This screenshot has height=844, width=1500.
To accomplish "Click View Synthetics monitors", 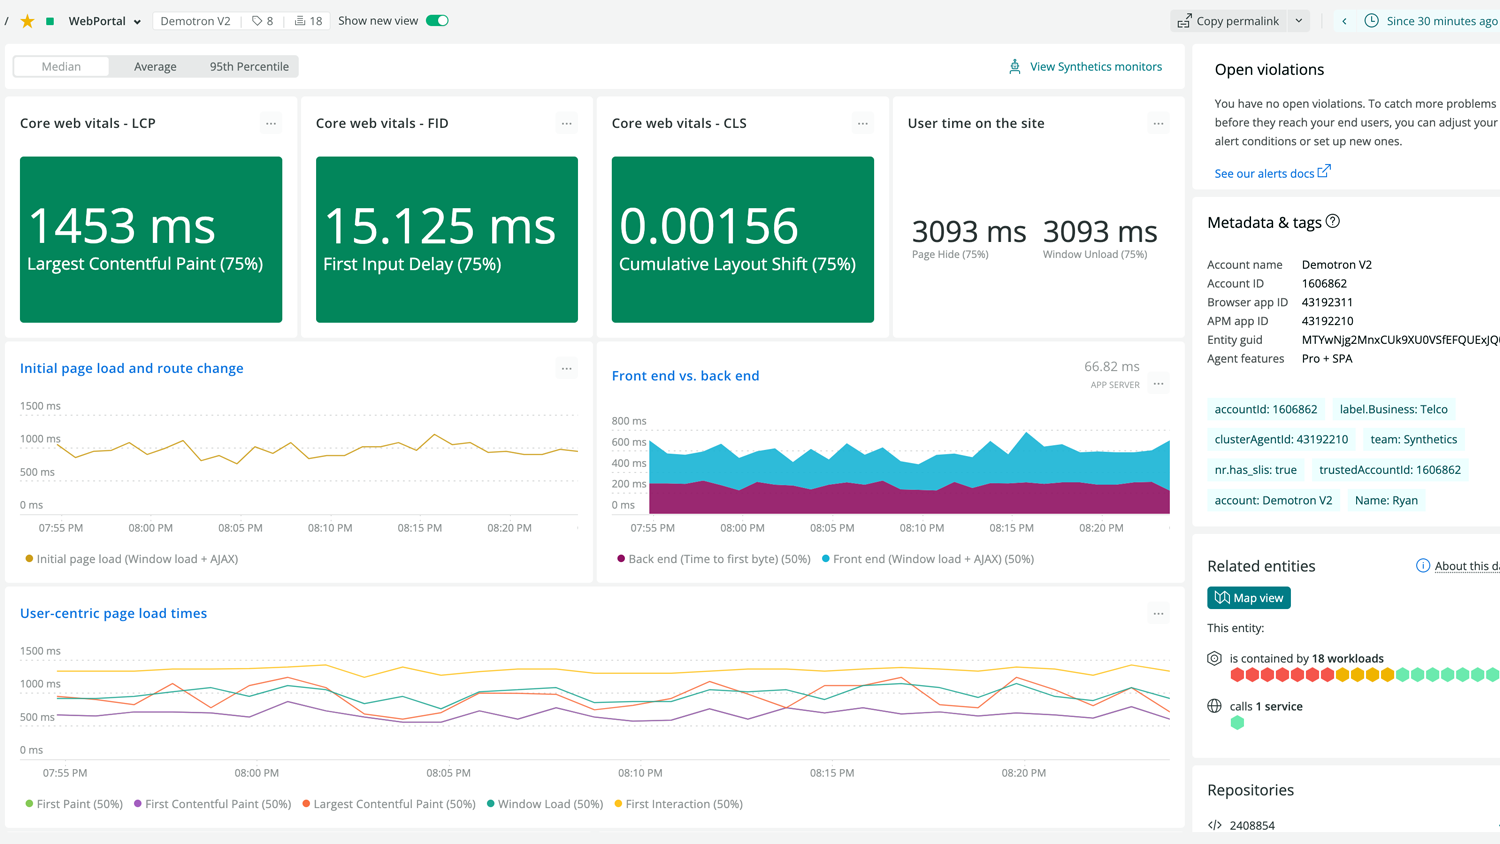I will (1096, 66).
